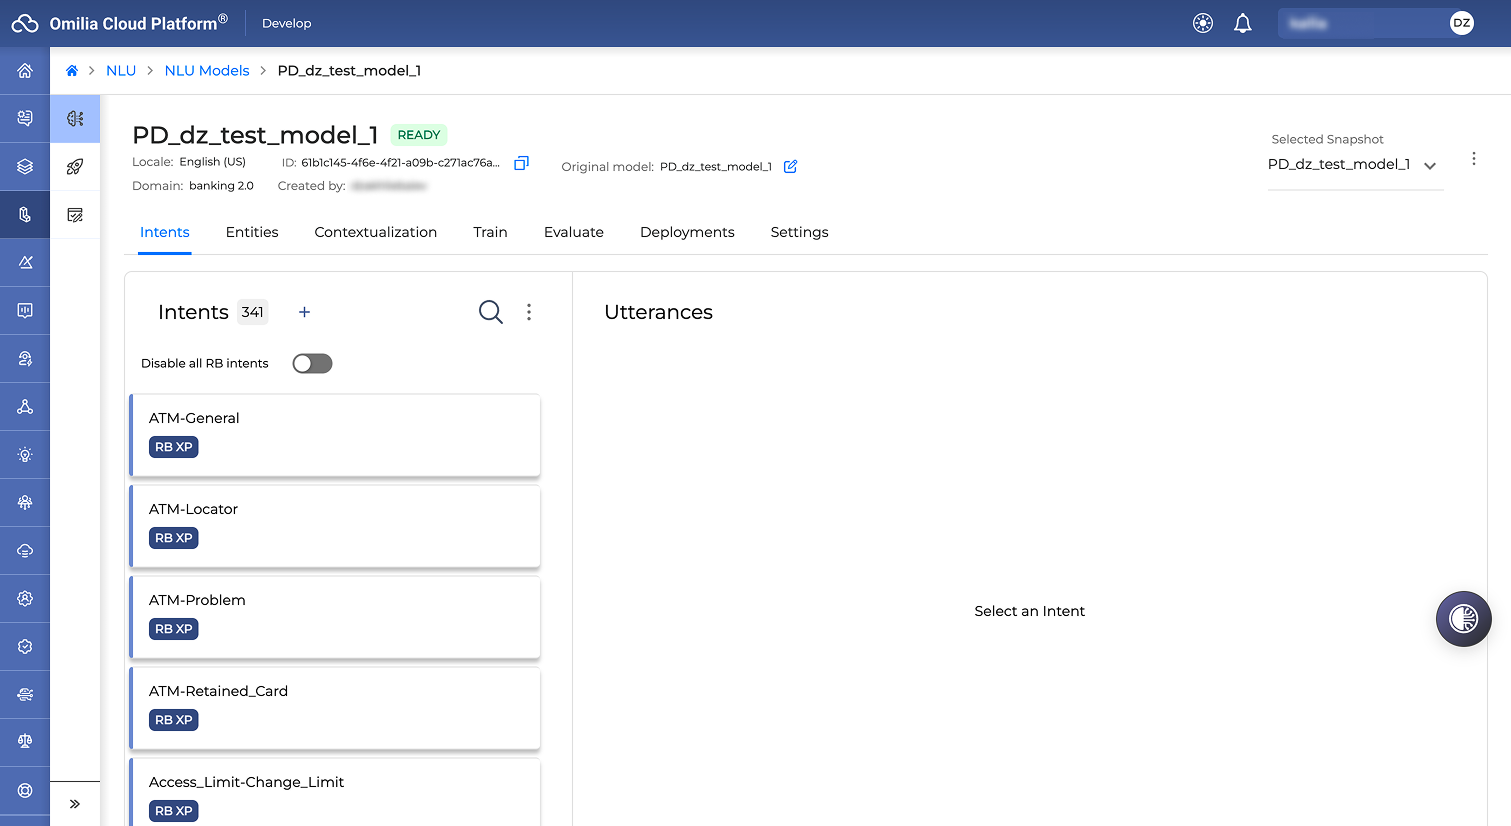This screenshot has width=1511, height=826.
Task: Search intents with magnifier icon
Action: pos(490,312)
